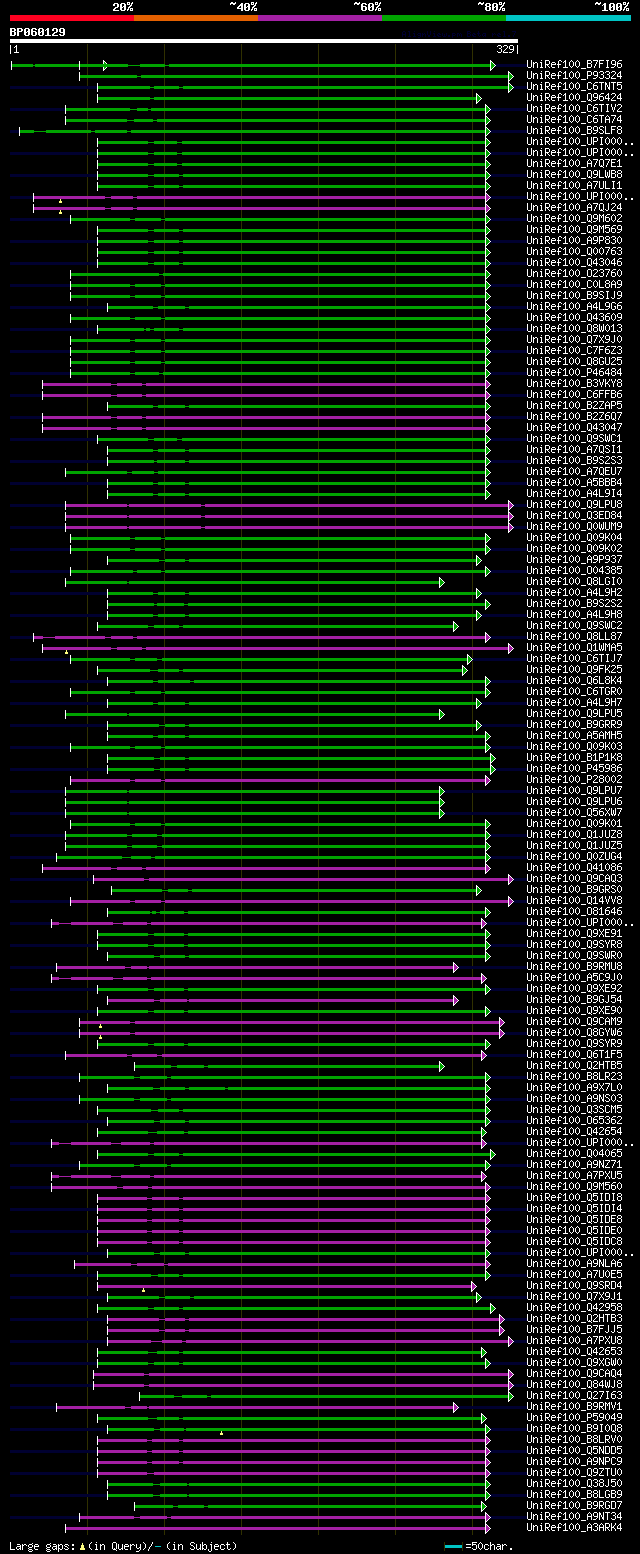This screenshot has height=1554, width=640.
Task: Click the UniRef100_Q6L8K4 label
Action: [x=574, y=680]
